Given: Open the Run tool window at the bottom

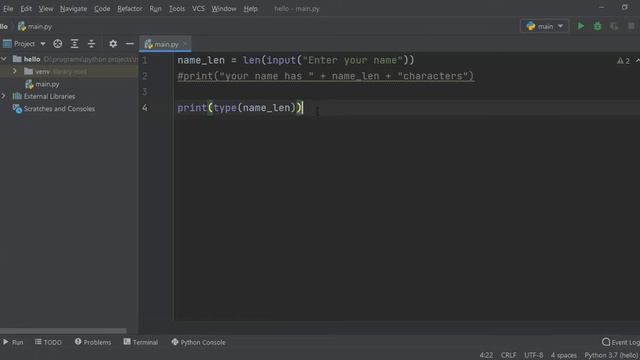Looking at the screenshot, I should tap(13, 342).
